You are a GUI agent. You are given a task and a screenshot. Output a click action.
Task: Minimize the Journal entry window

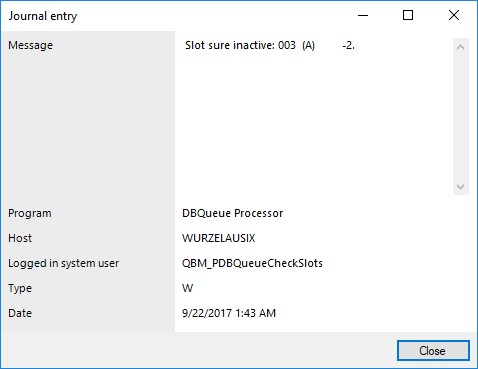[x=363, y=15]
